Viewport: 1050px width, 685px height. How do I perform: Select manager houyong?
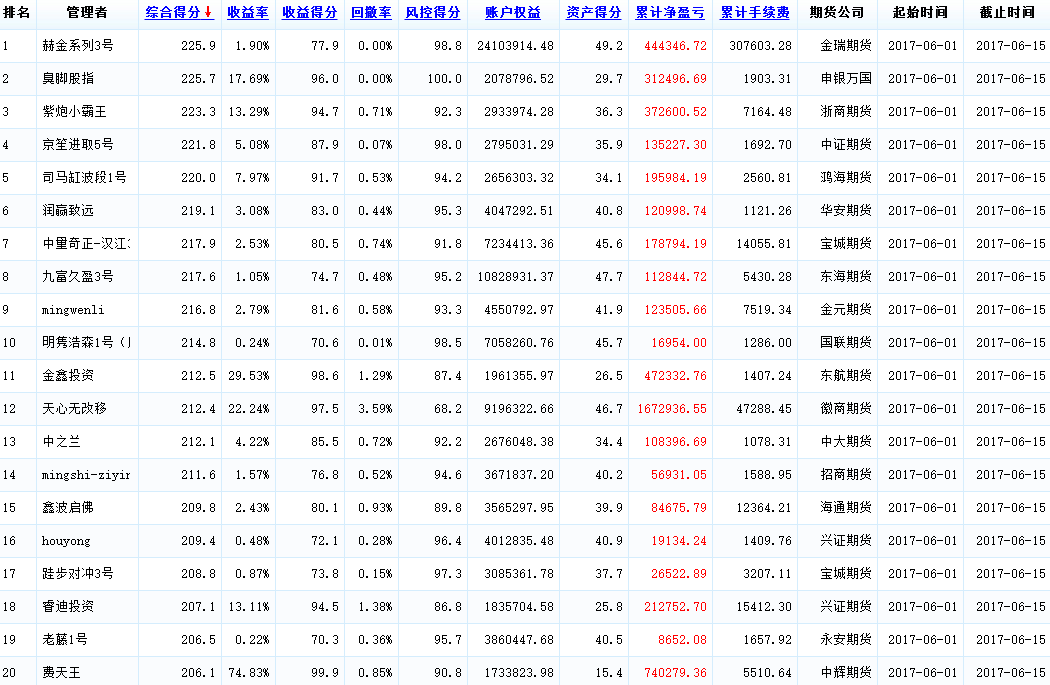click(x=66, y=540)
